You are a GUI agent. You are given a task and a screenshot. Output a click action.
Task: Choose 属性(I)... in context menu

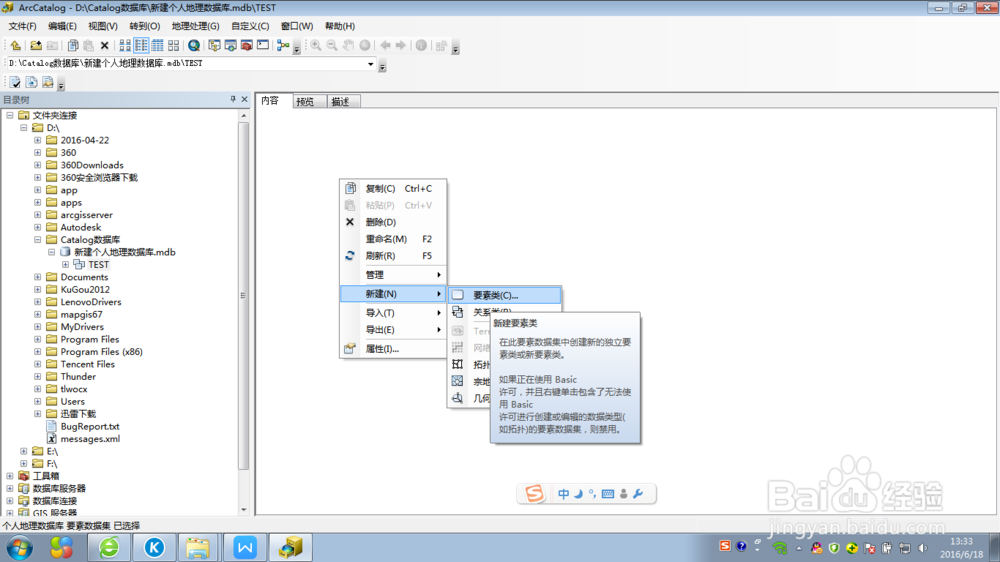point(393,349)
